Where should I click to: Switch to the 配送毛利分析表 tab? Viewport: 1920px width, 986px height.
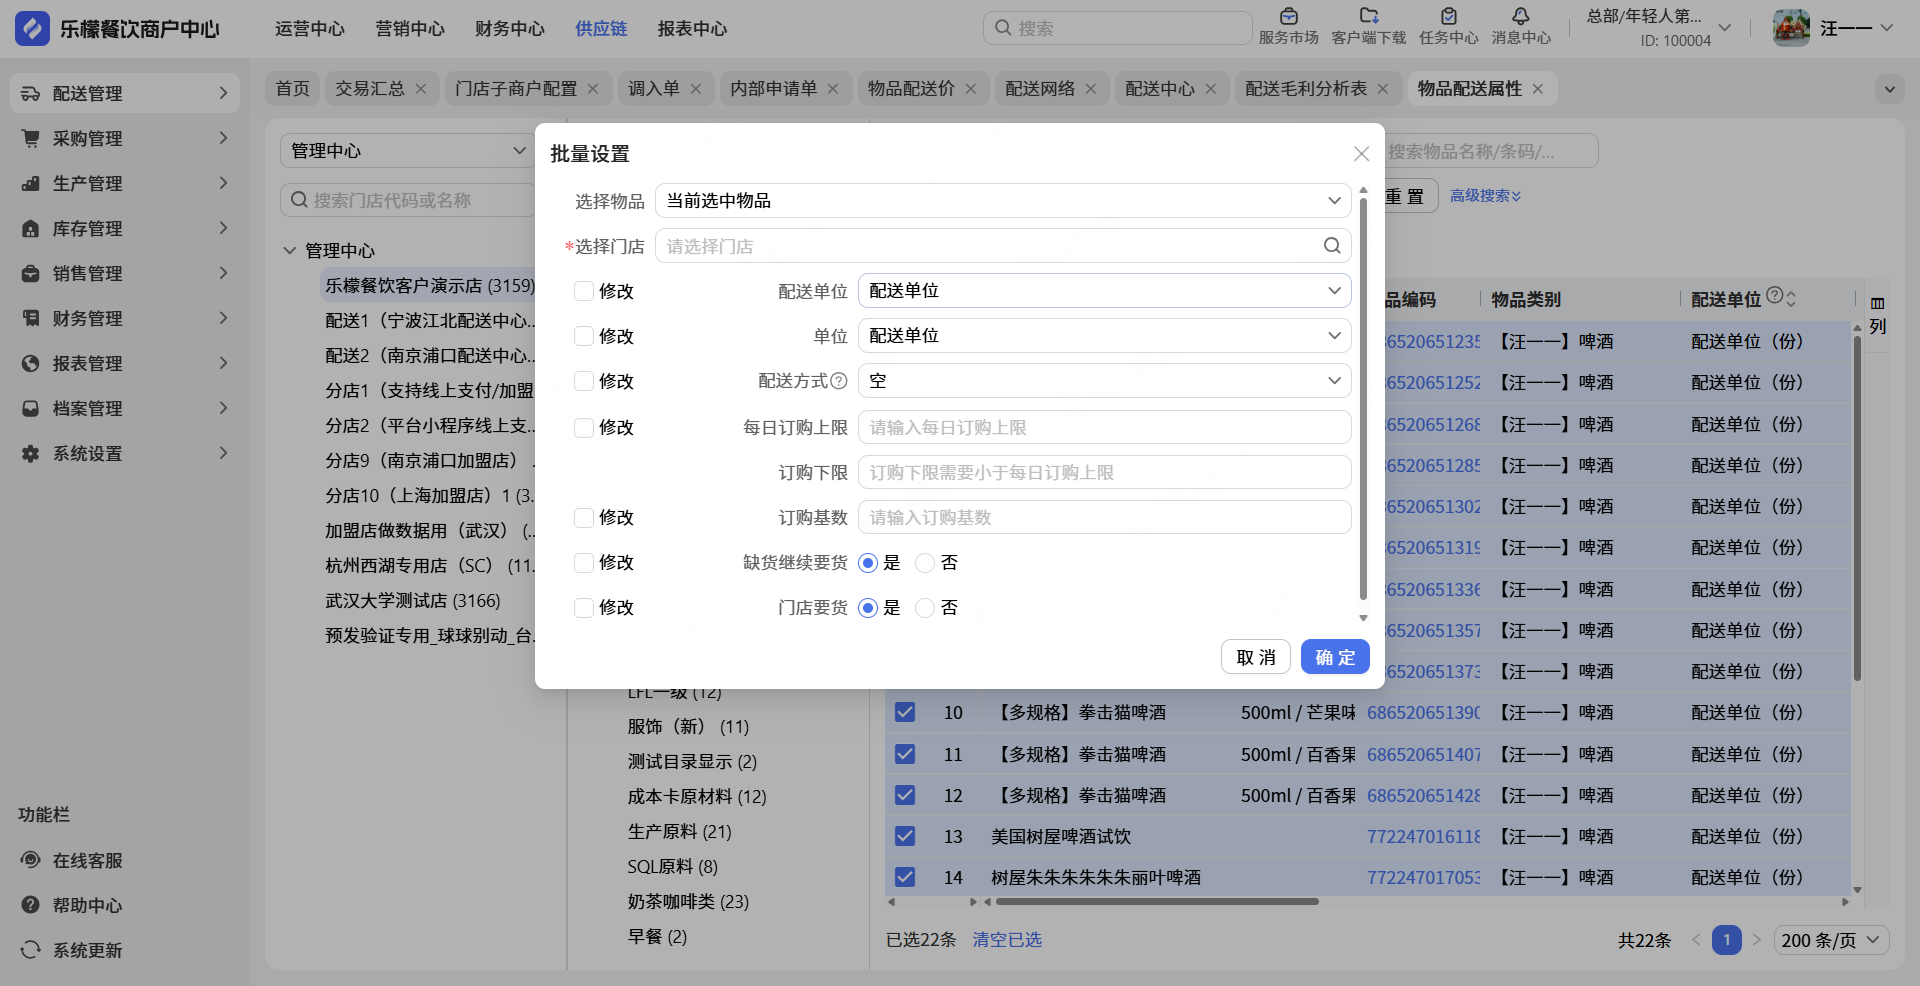click(x=1305, y=89)
